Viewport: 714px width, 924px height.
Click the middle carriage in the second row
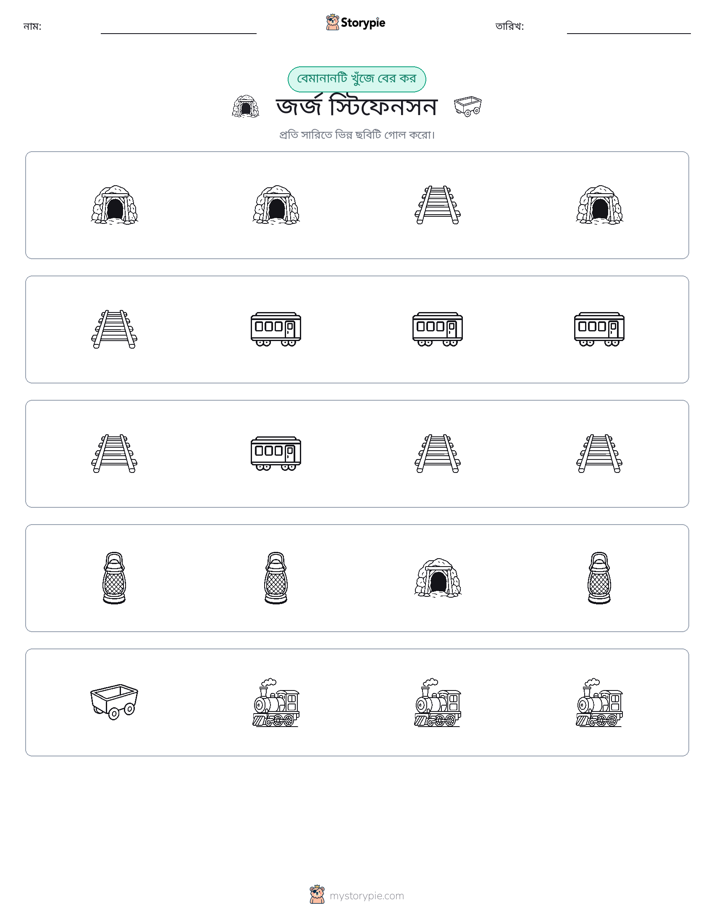pyautogui.click(x=438, y=329)
